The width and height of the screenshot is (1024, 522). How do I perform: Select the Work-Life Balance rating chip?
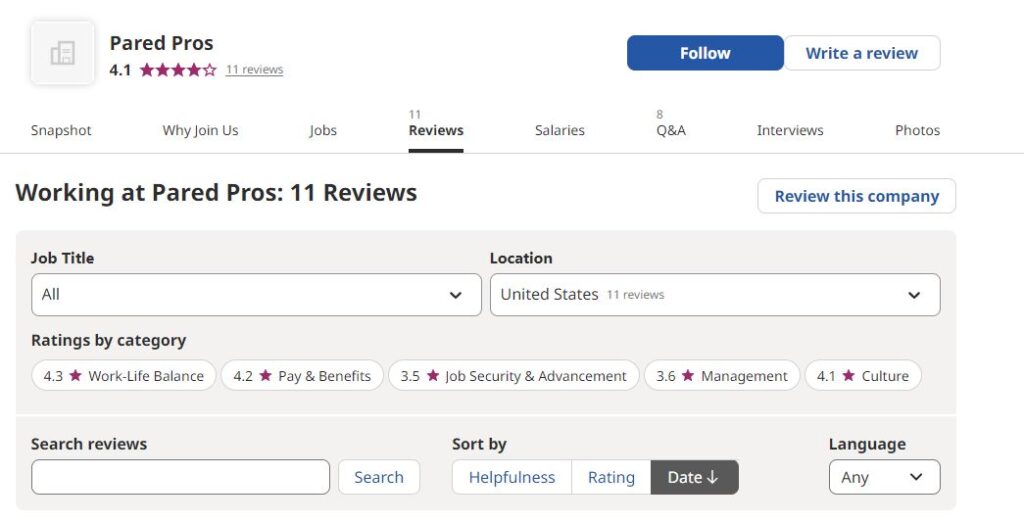coord(123,376)
